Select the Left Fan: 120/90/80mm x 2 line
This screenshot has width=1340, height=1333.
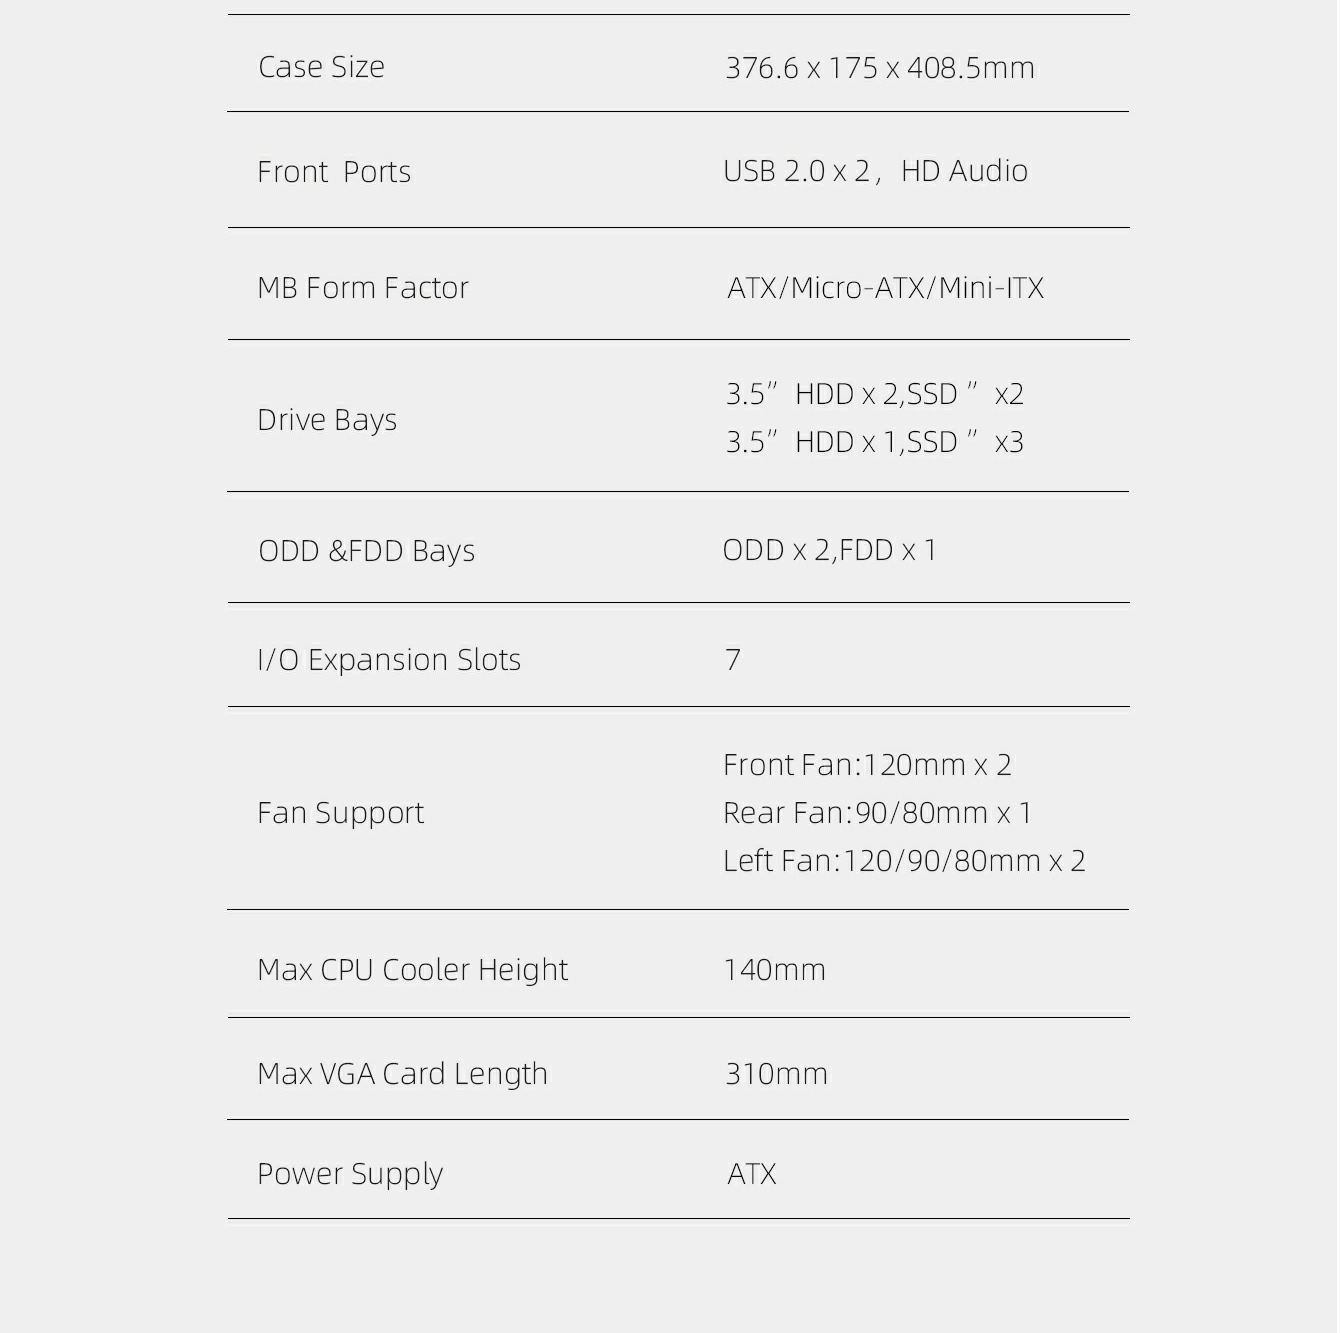904,861
